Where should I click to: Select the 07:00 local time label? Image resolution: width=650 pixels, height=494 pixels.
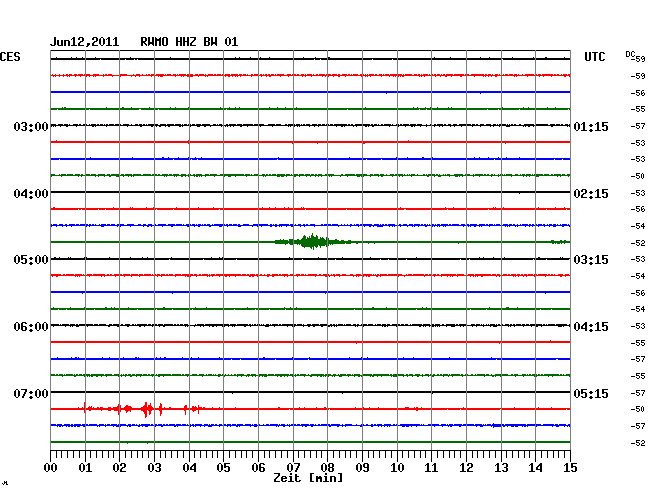point(31,393)
